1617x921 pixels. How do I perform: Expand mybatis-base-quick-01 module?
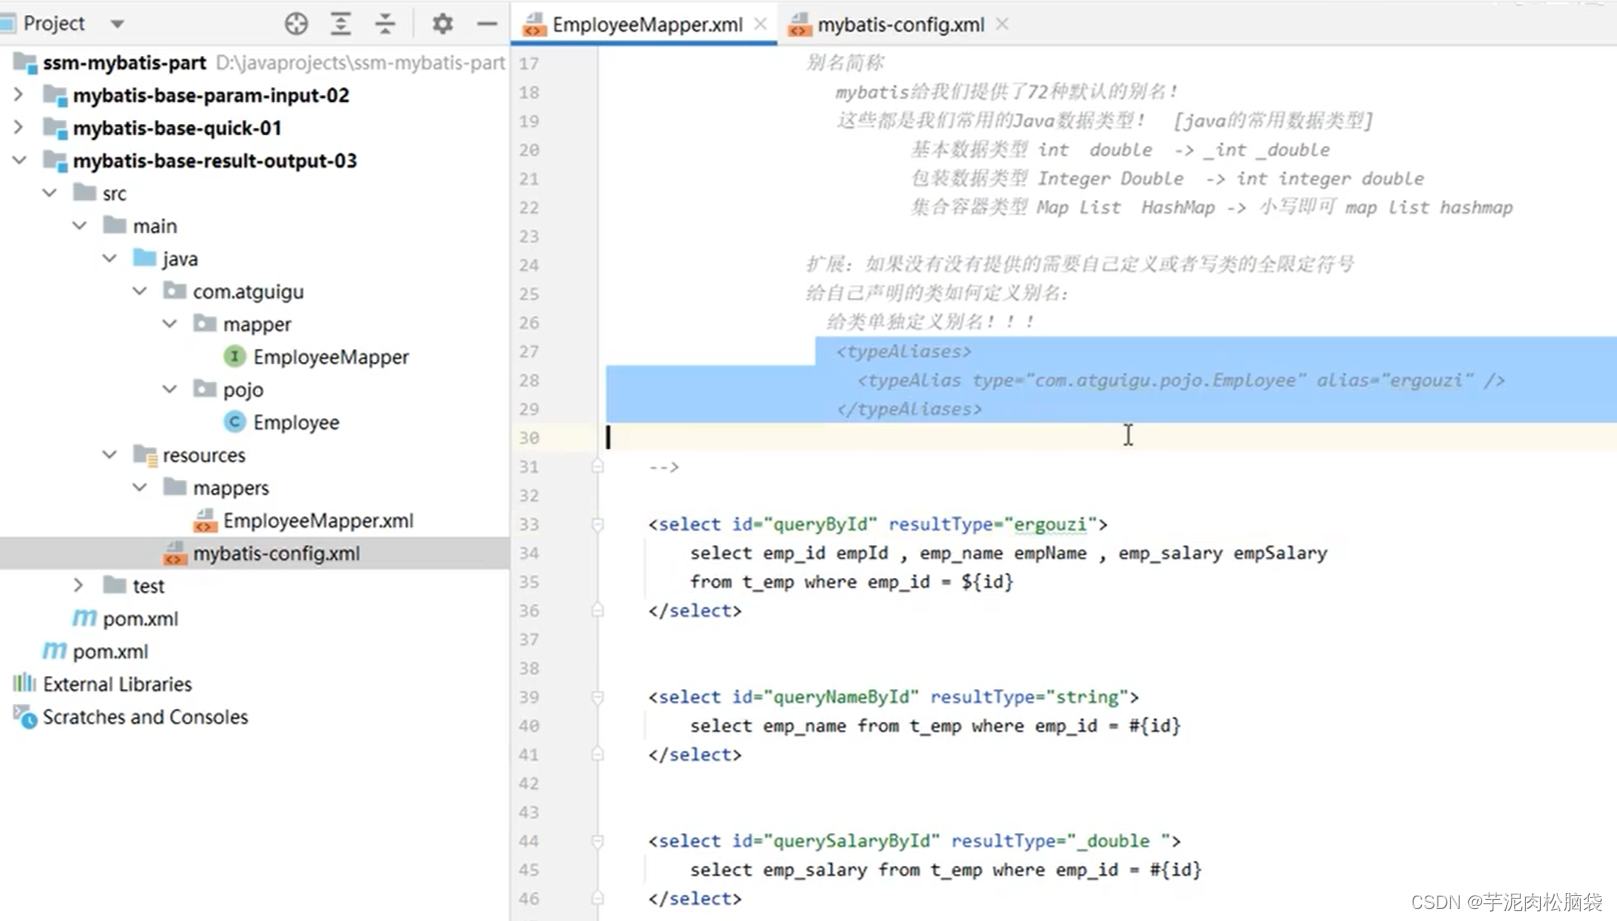pos(18,128)
